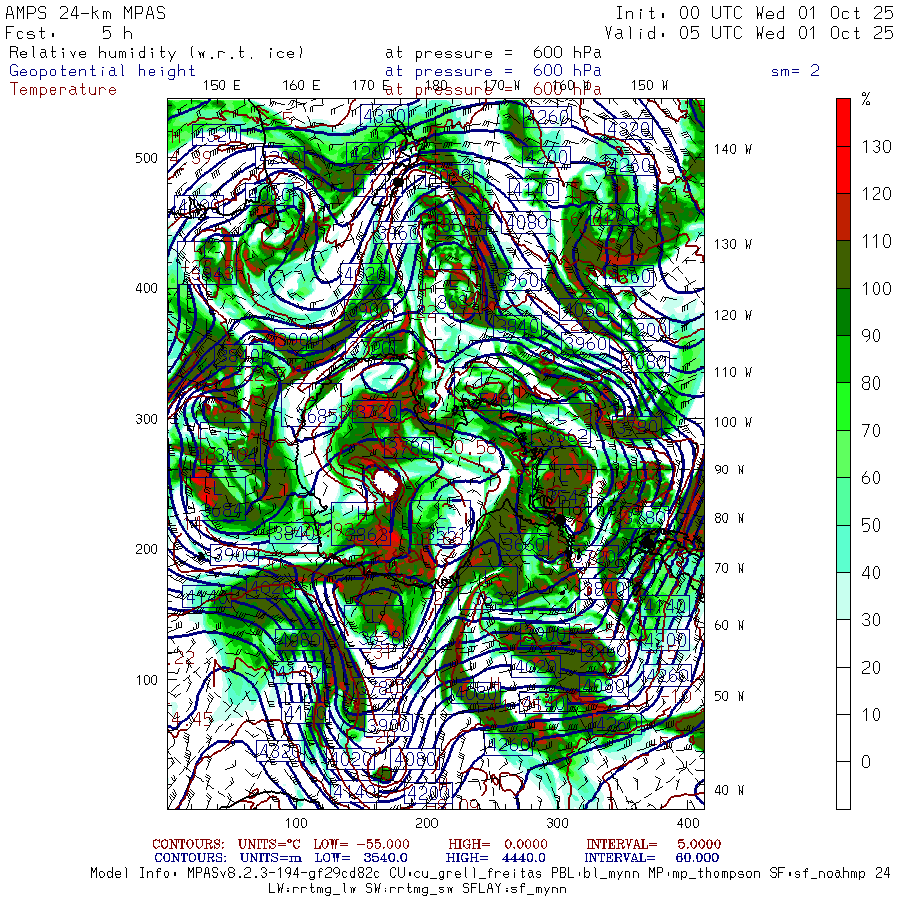The width and height of the screenshot is (900, 900).
Task: Click the blue INTERVAL= 60.000 legend value
Action: [x=652, y=858]
